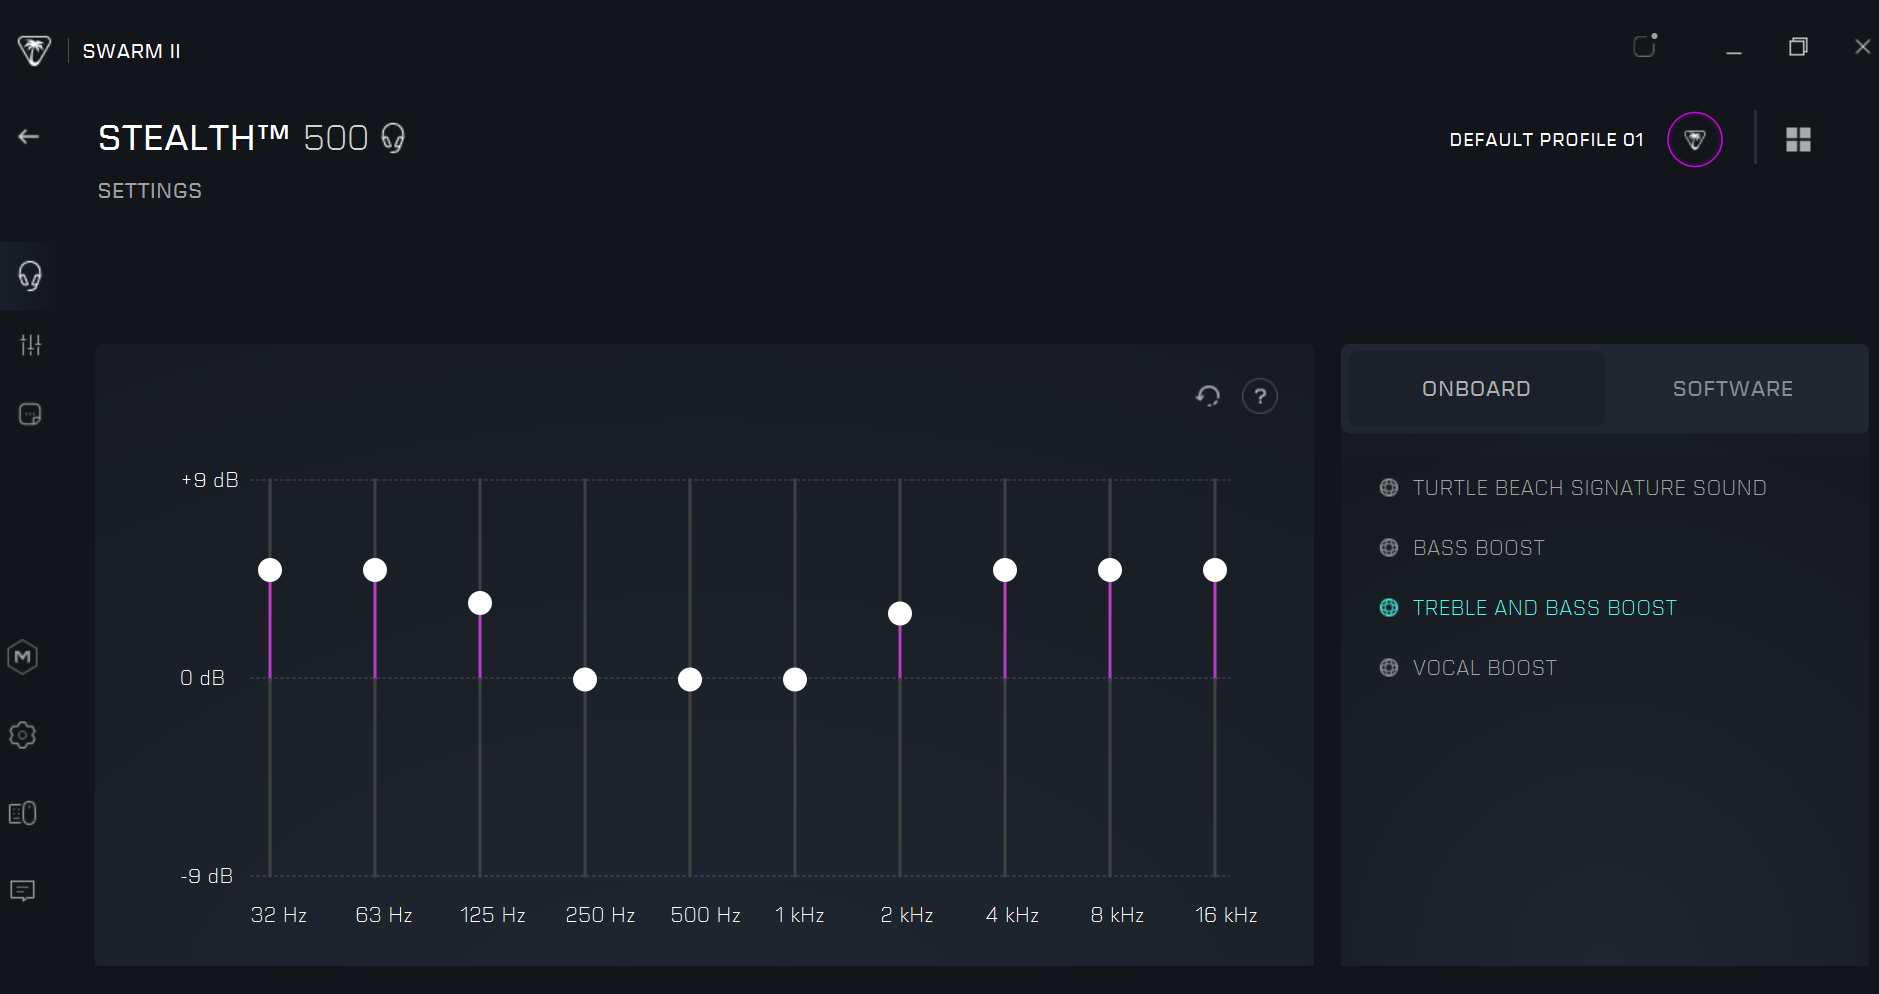Select the Bass Boost preset

(1478, 548)
